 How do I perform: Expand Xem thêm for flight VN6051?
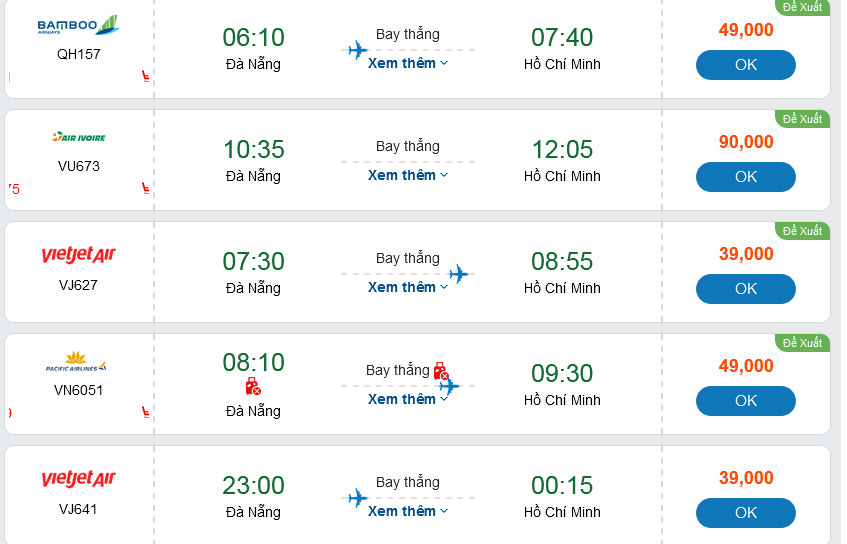tap(408, 399)
